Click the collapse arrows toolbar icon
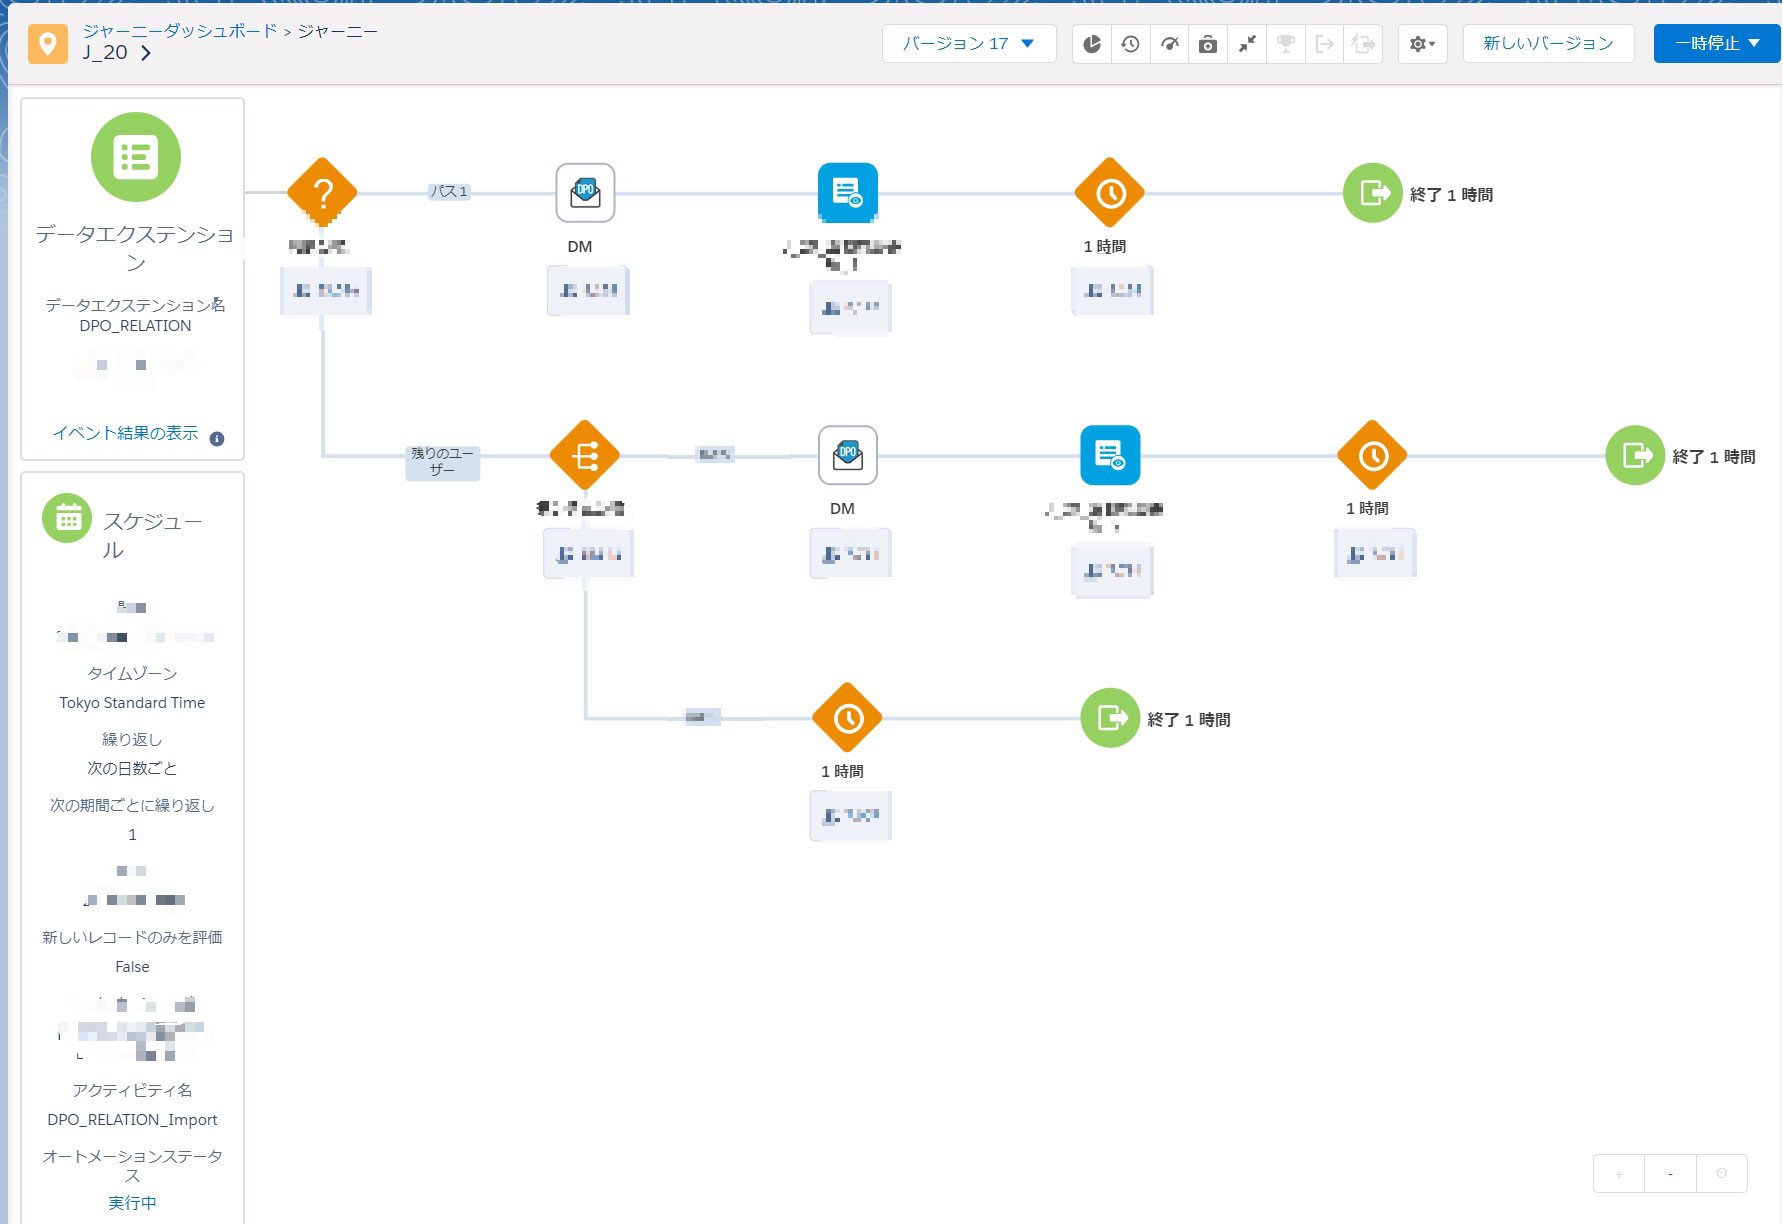Viewport: 1783px width, 1224px height. click(1247, 44)
